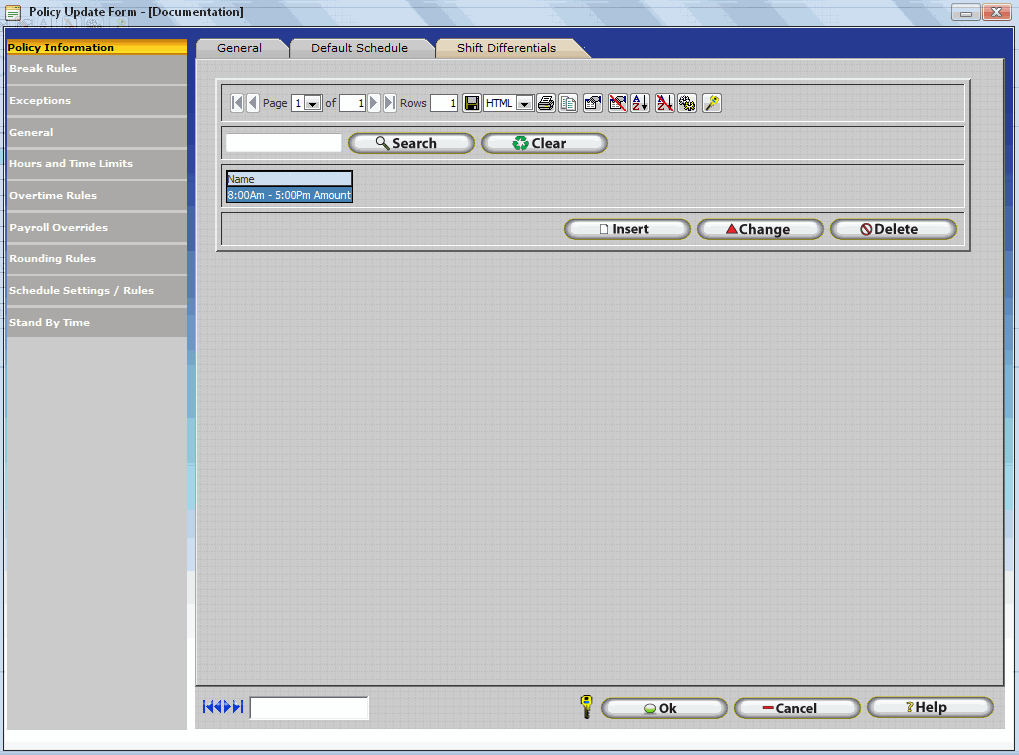Screen dimensions: 1019x755
Task: Click the first record navigation control at bottom left
Action: (x=208, y=706)
